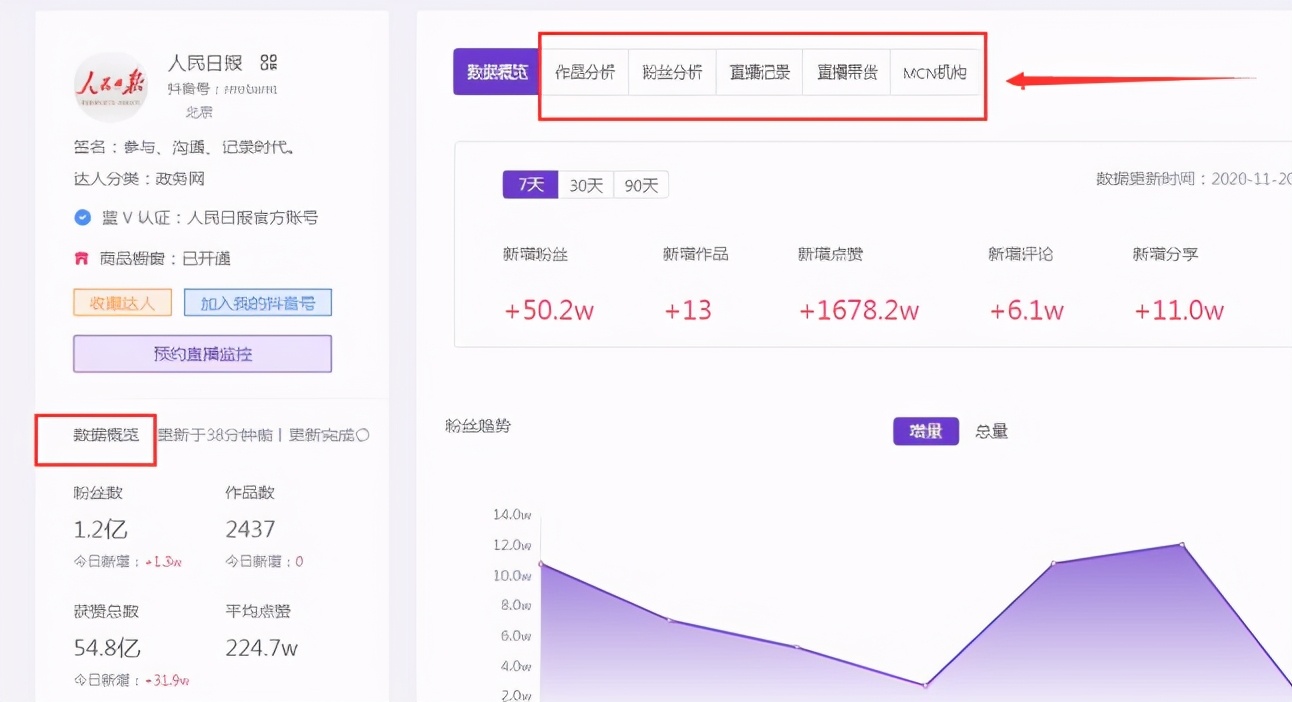The height and width of the screenshot is (702, 1292).
Task: Click the 商品橱窗：已开通 text
Action: pyautogui.click(x=165, y=258)
